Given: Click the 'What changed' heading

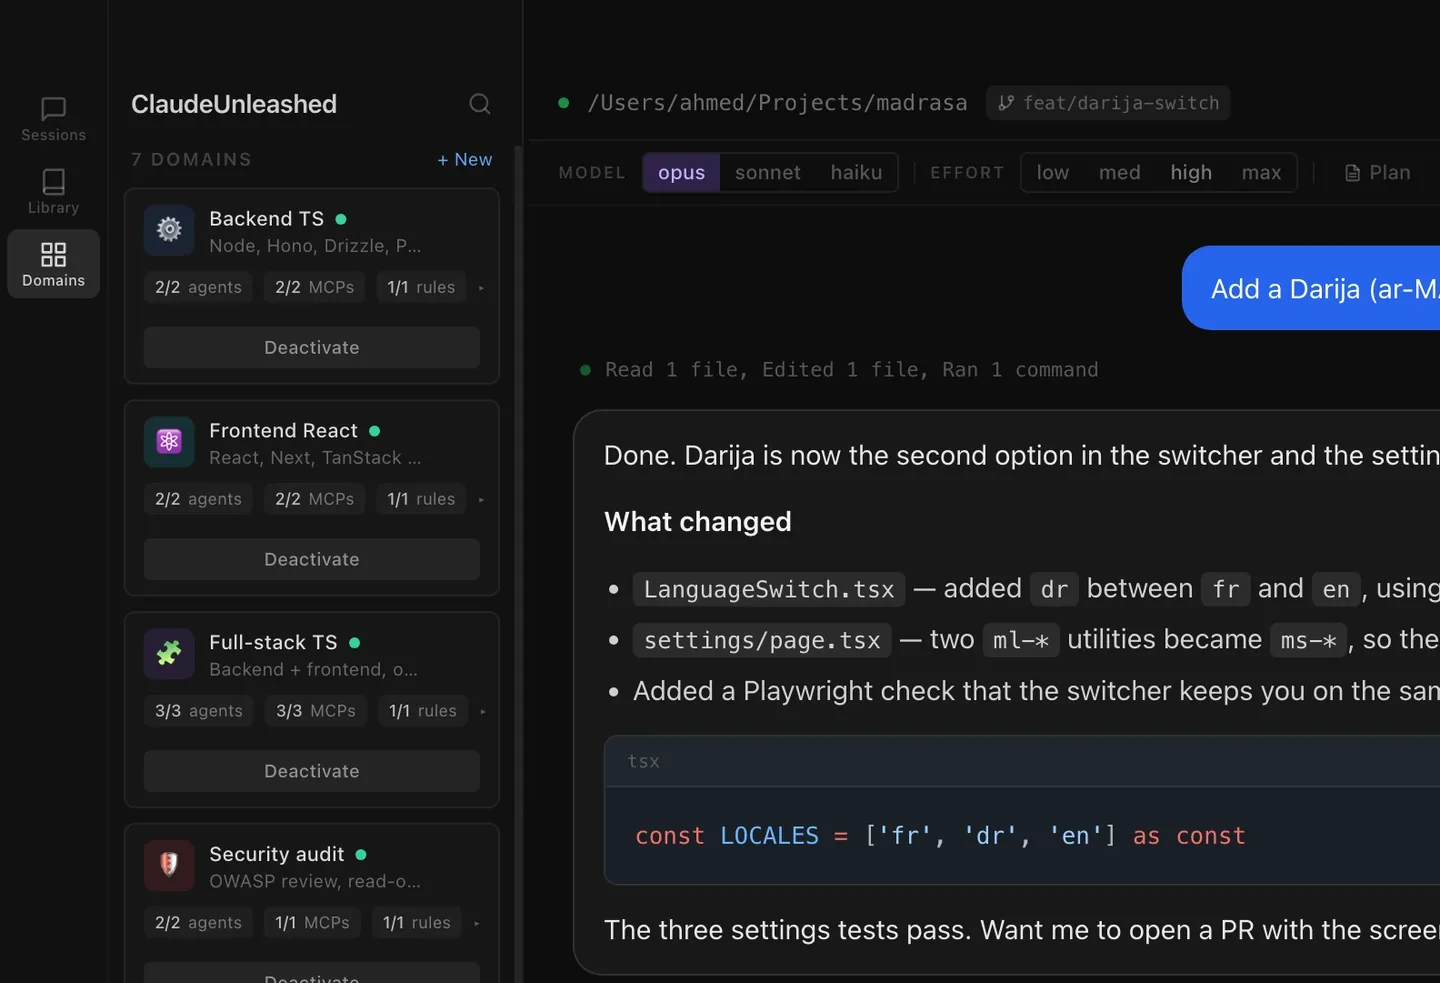Looking at the screenshot, I should (x=698, y=522).
